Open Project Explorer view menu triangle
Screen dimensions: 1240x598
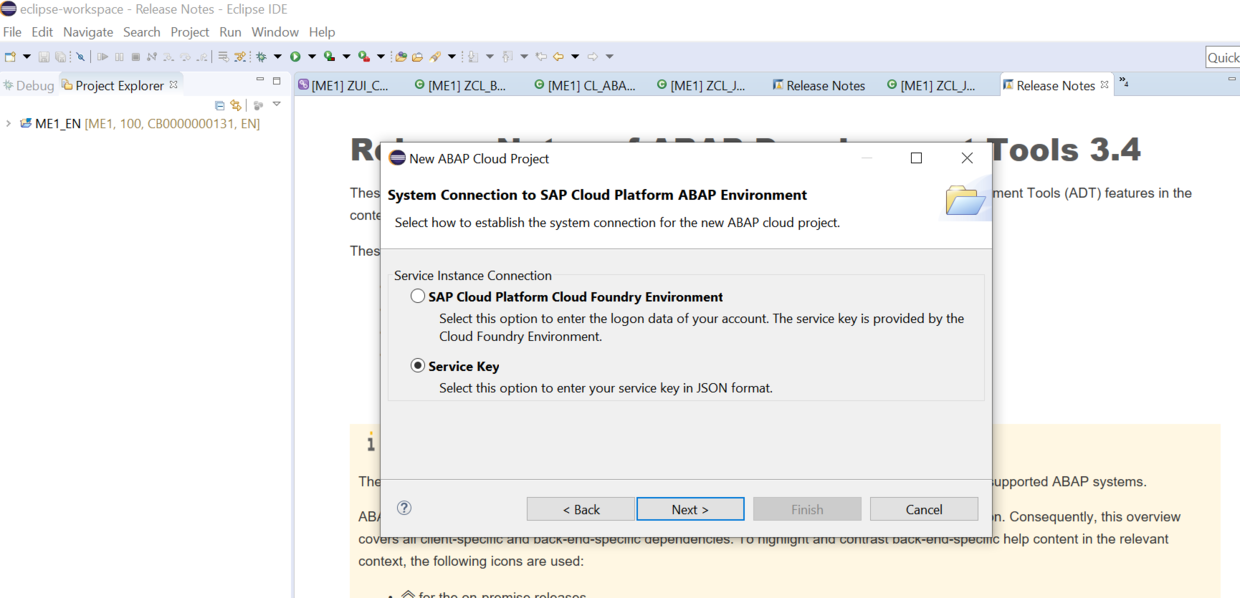click(277, 105)
